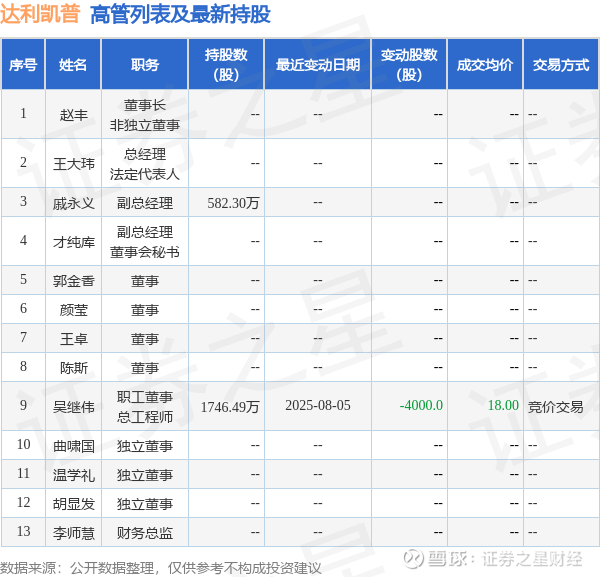Image resolution: width=600 pixels, height=577 pixels.
Task: Click the 持股数(股) column header
Action: [x=226, y=64]
